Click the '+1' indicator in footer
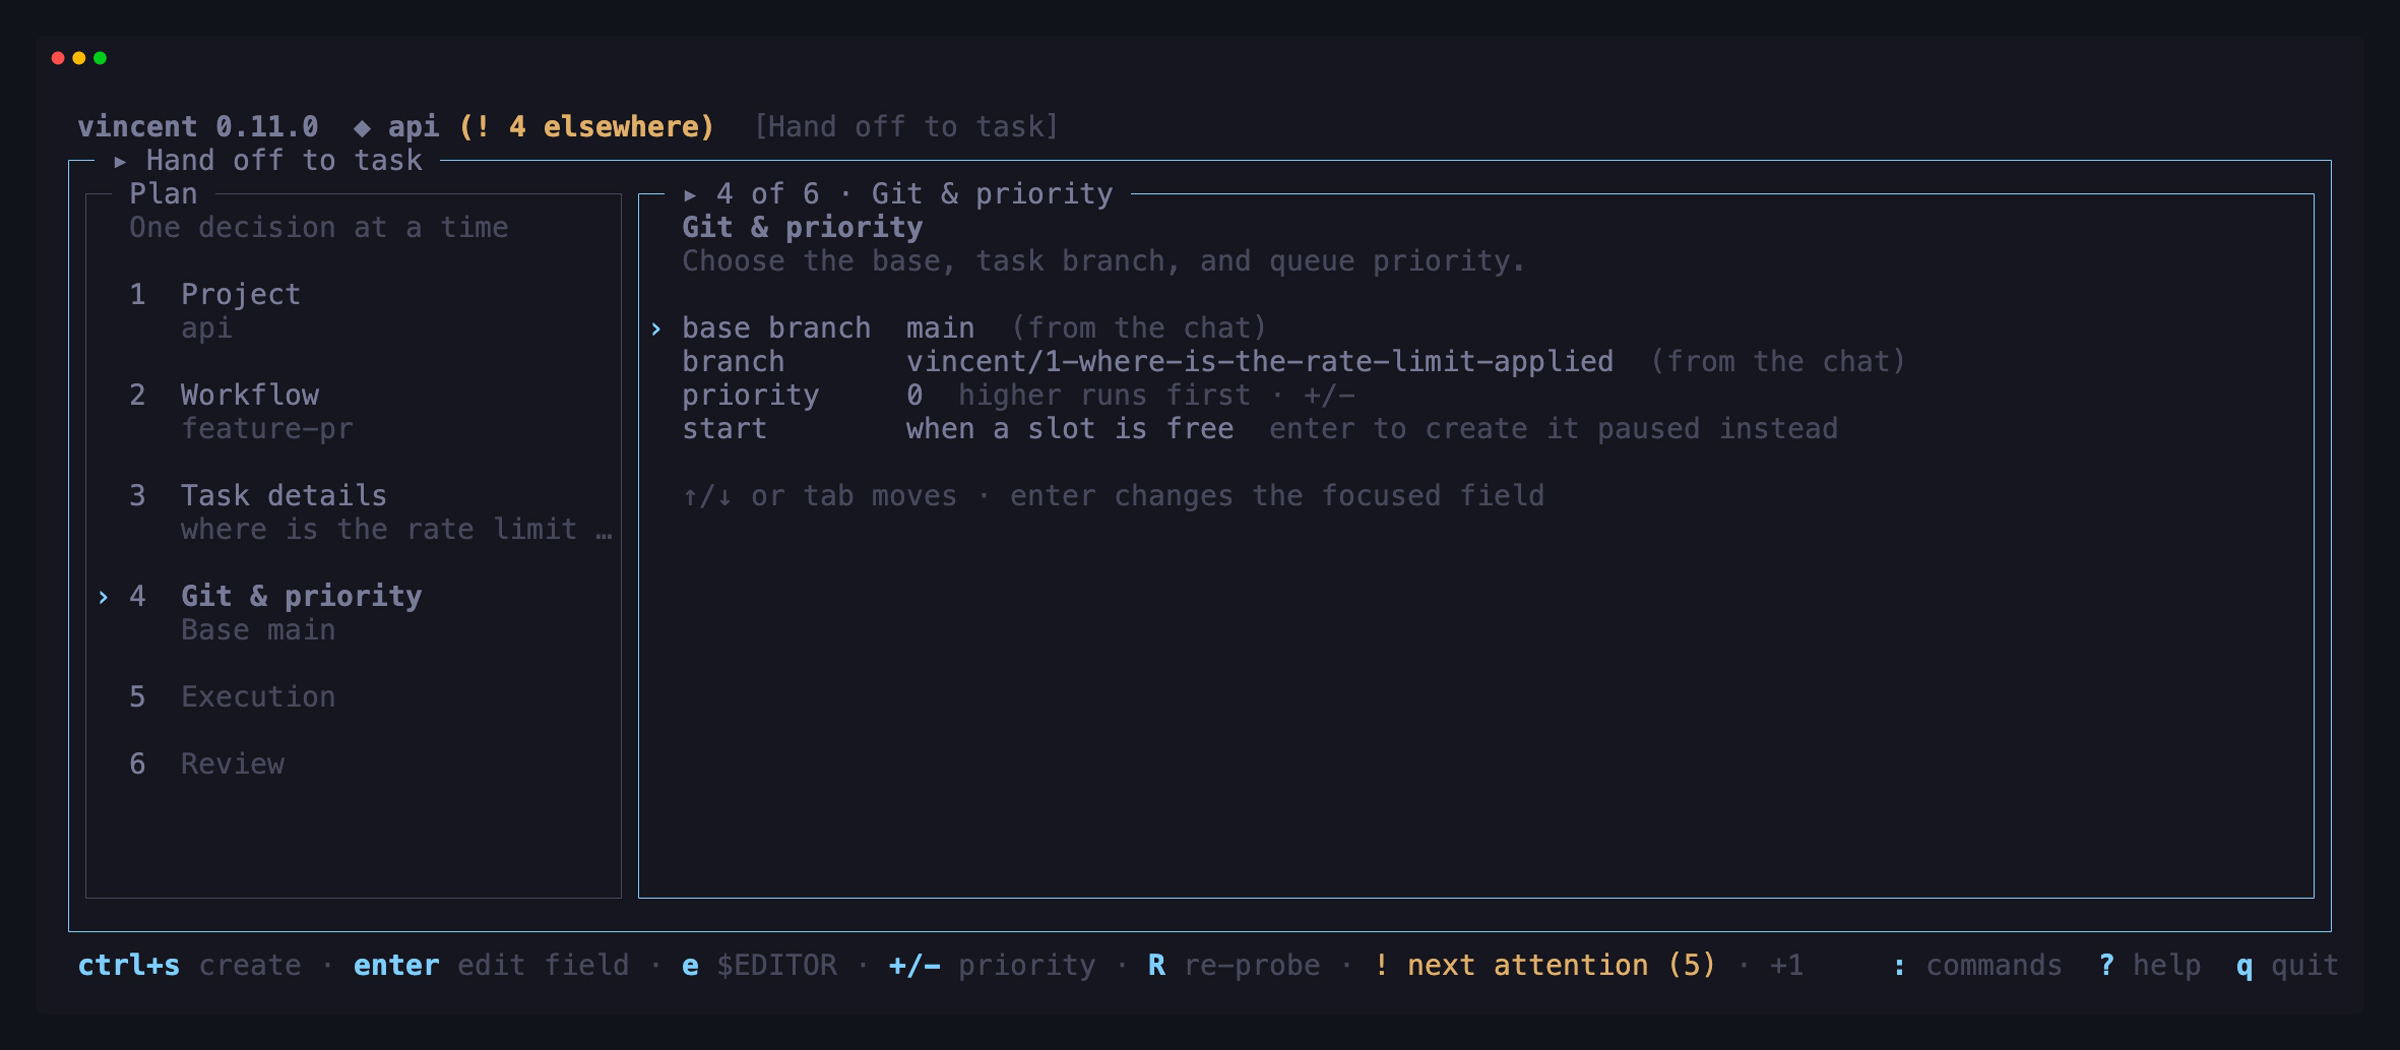2400x1050 pixels. (1786, 965)
